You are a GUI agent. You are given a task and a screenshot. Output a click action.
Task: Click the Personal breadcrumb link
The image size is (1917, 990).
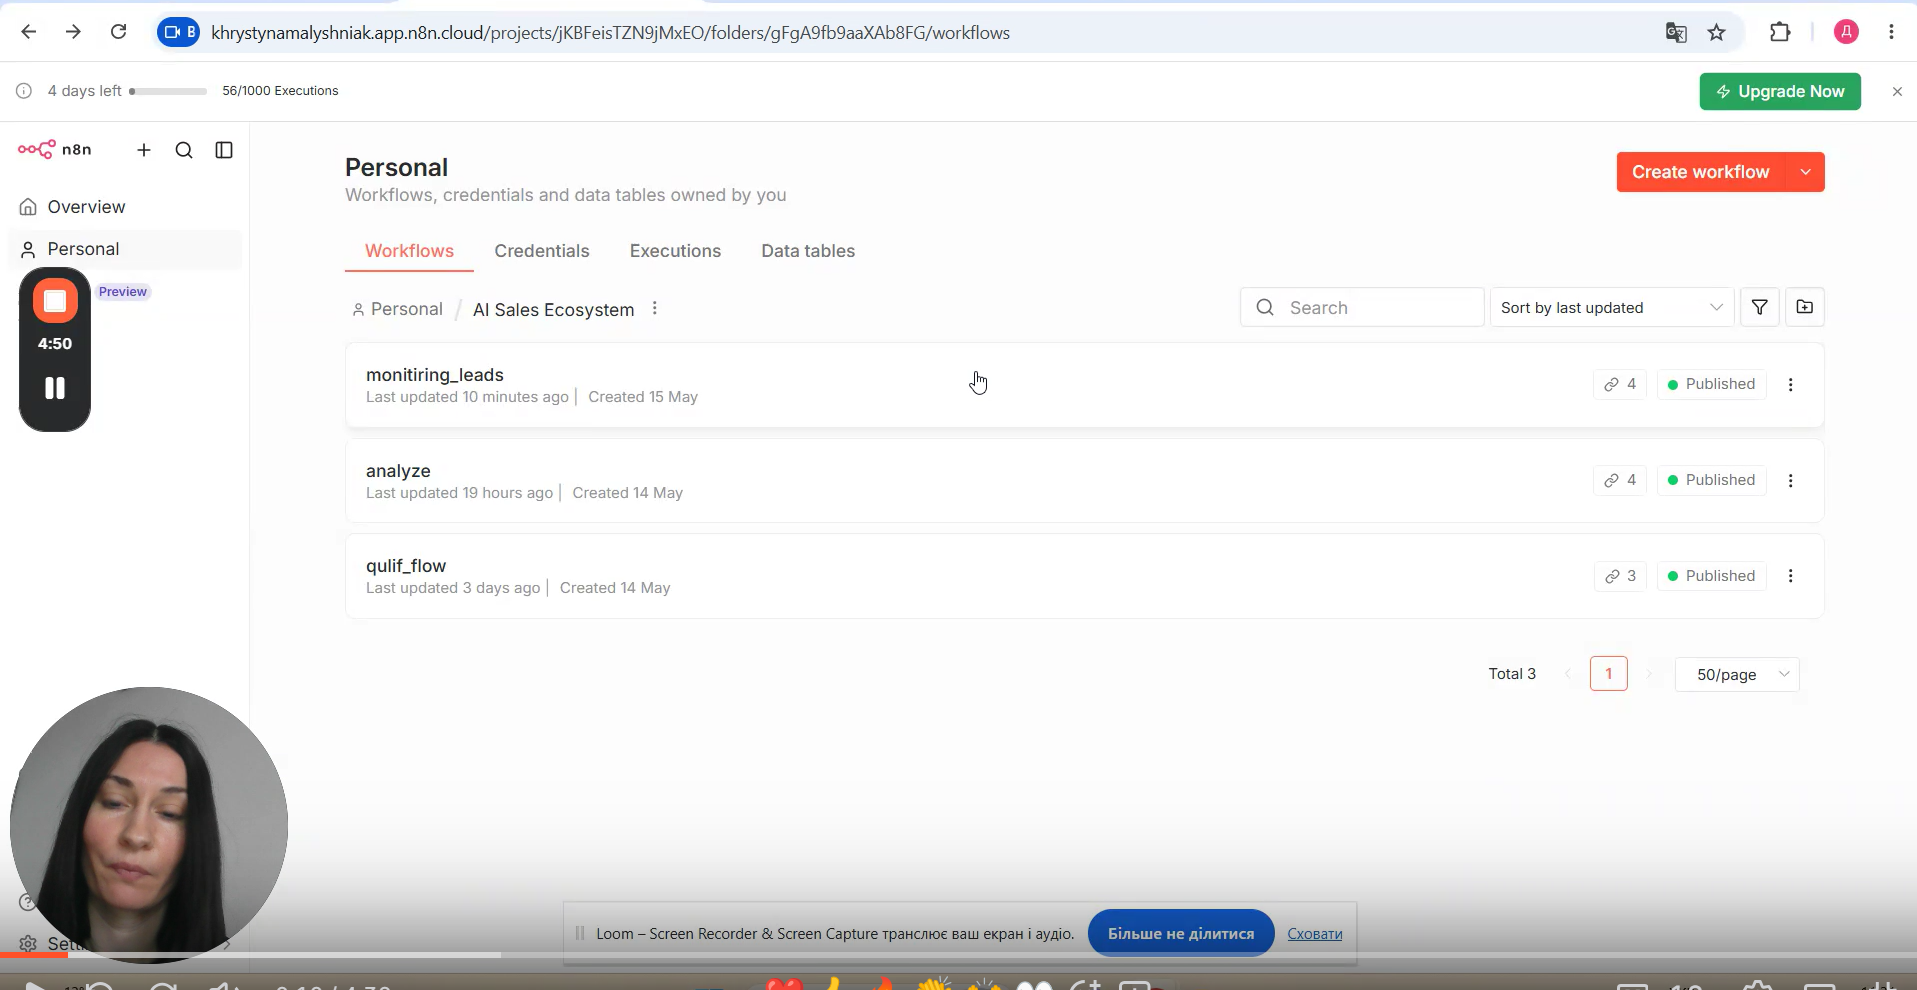tap(397, 309)
